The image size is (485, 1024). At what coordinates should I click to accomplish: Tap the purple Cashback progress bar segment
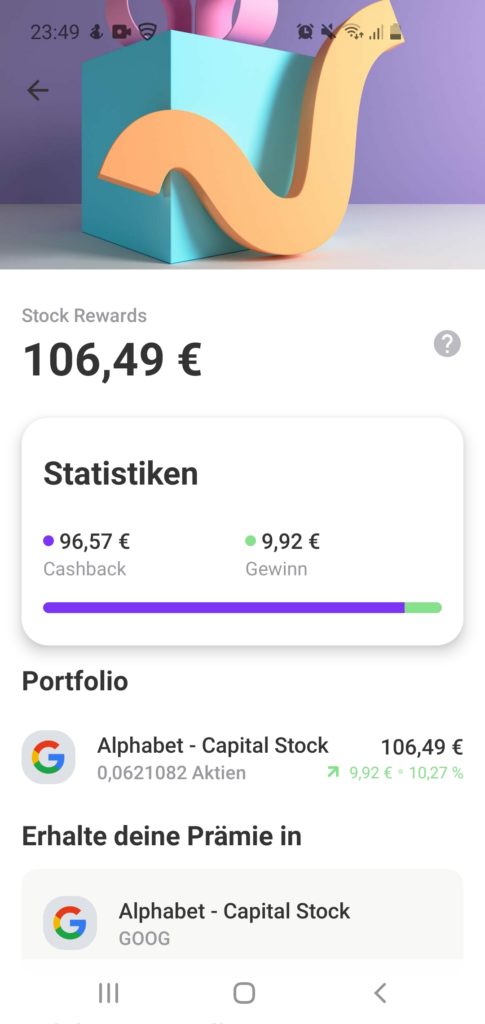pyautogui.click(x=224, y=607)
